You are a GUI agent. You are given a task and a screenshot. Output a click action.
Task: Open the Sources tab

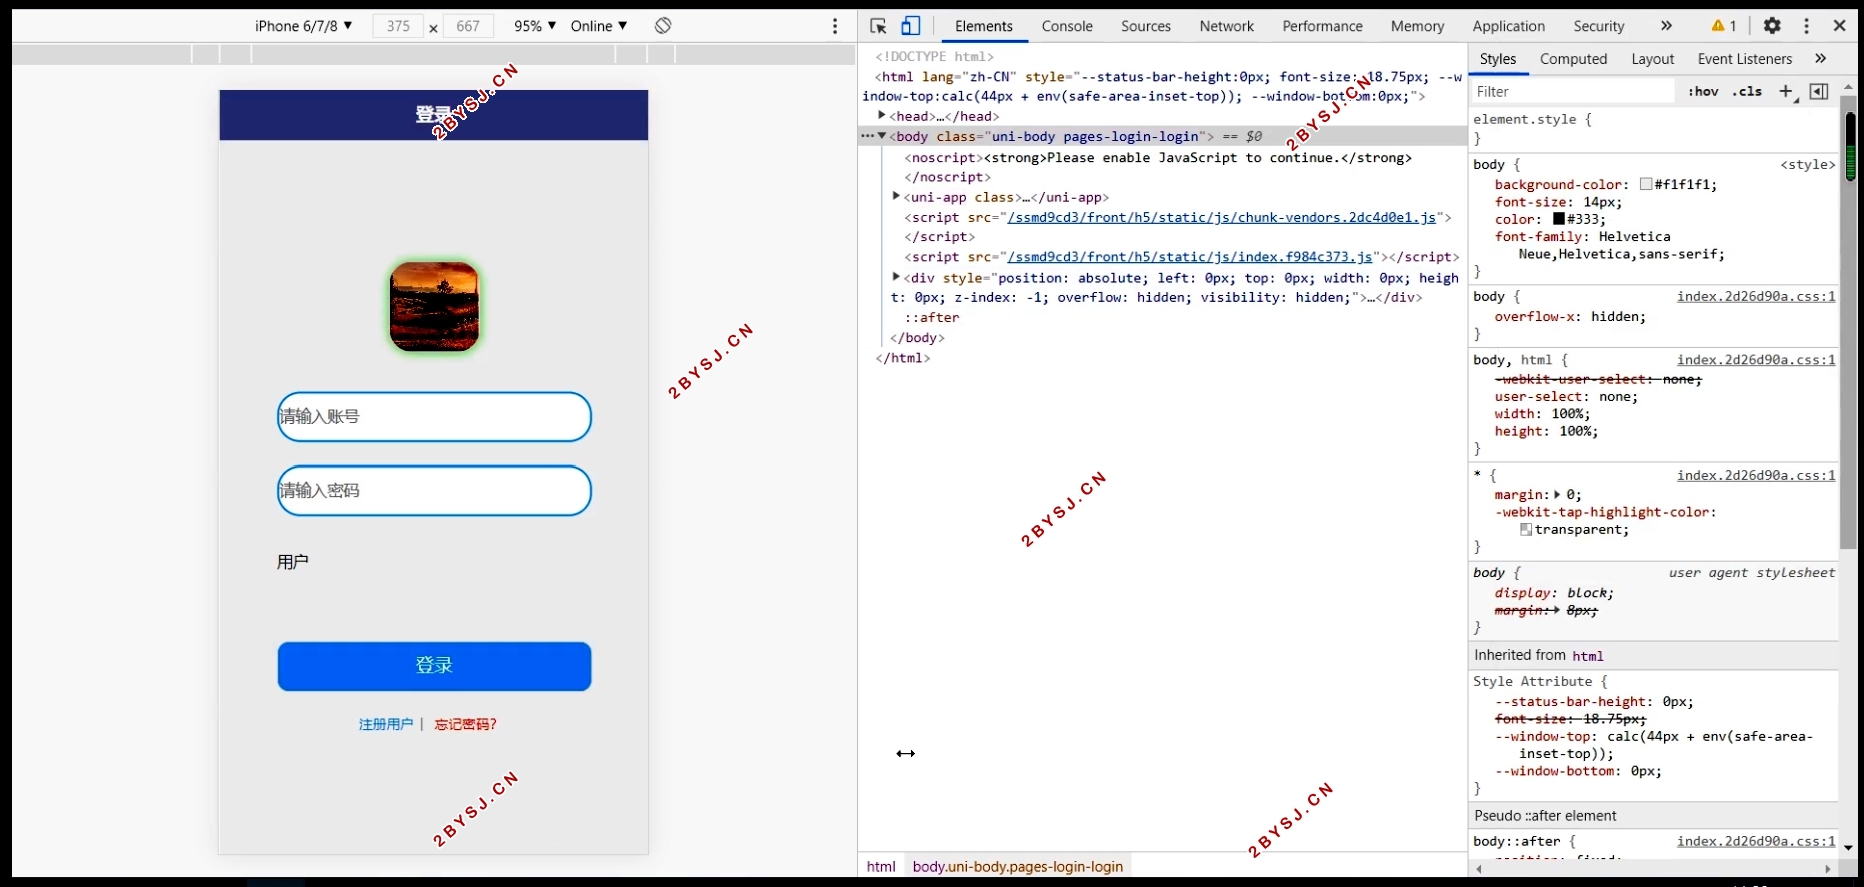(x=1146, y=26)
